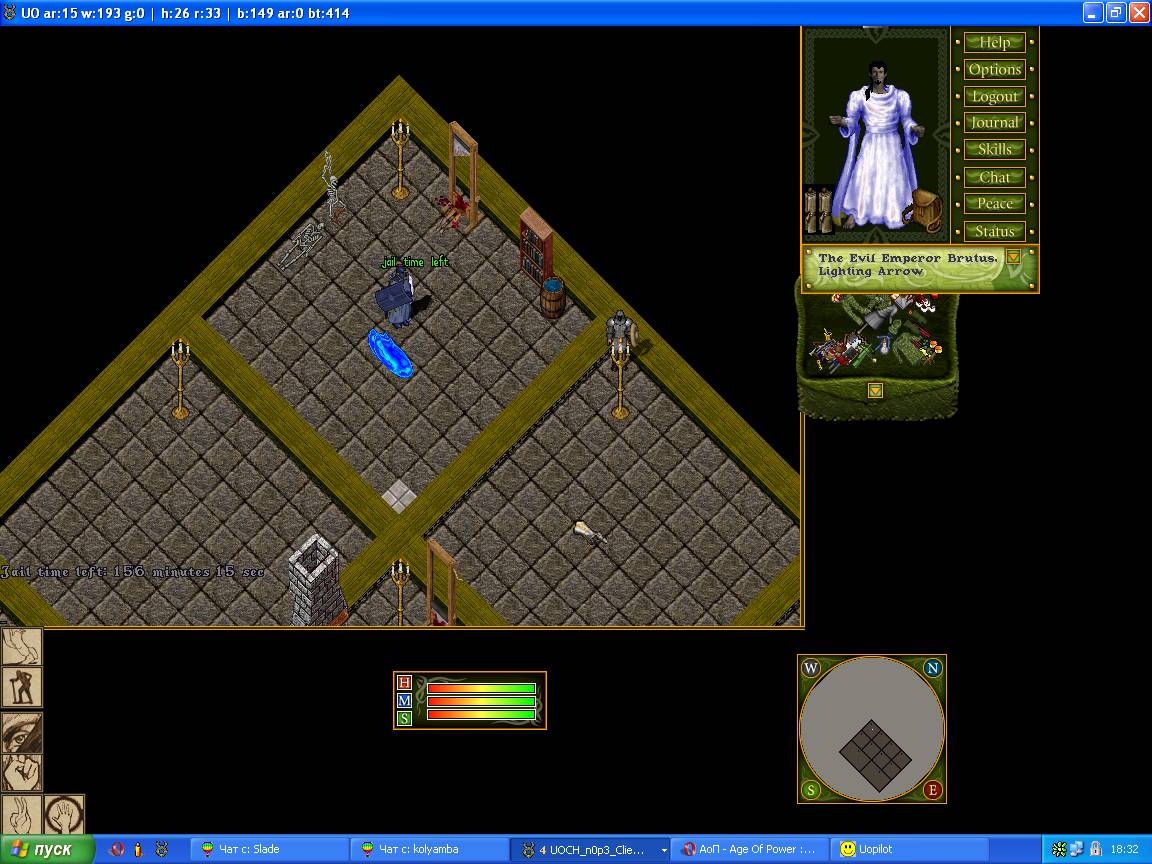Viewport: 1152px width, 864px height.
Task: Switch to the 'Чат с: Slade' taskbar window
Action: pyautogui.click(x=268, y=849)
